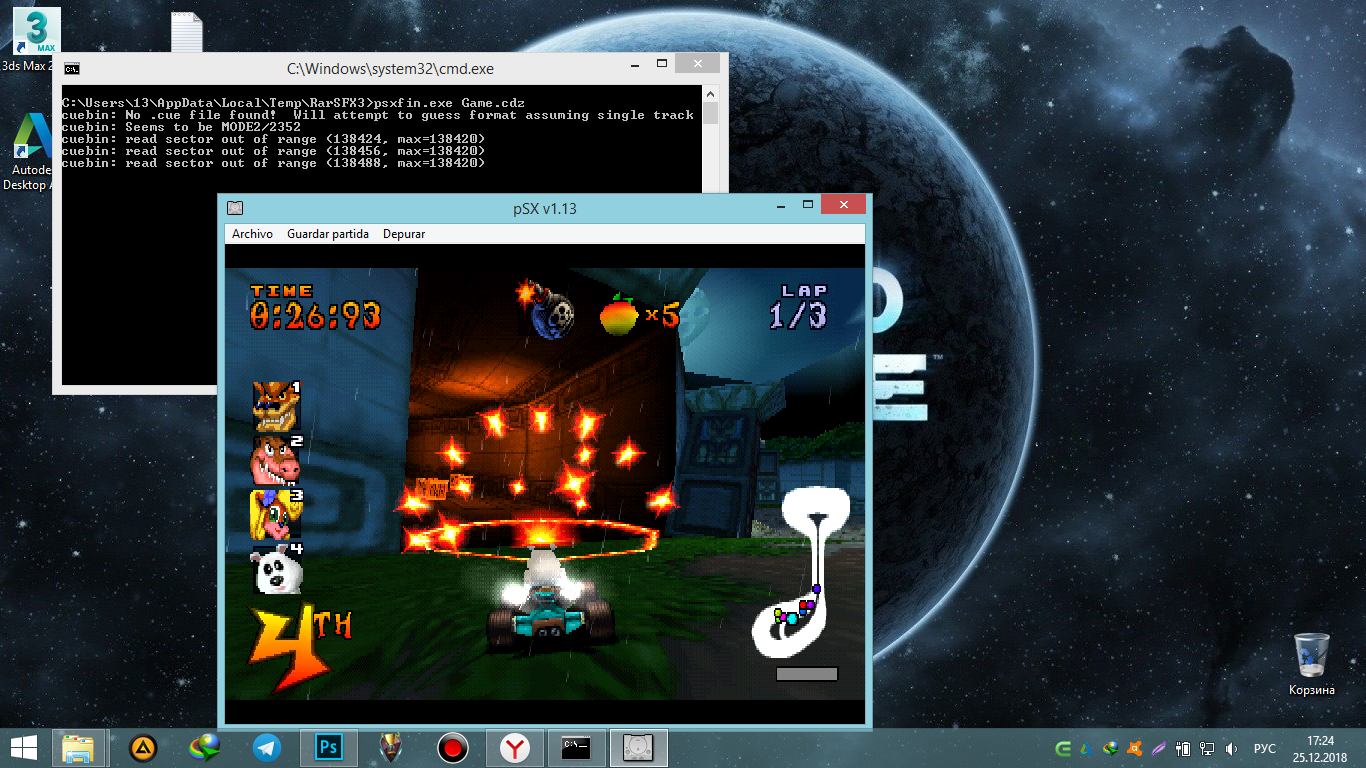Click the 'Seems to be MODE2/2352' line
The height and width of the screenshot is (768, 1366).
tap(181, 127)
